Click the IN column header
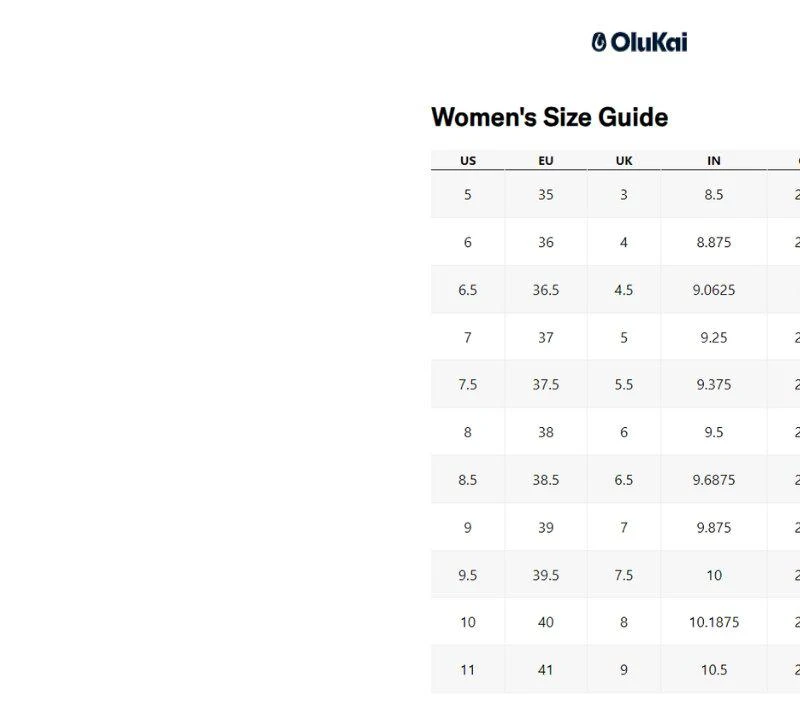This screenshot has height=720, width=800. coord(714,160)
